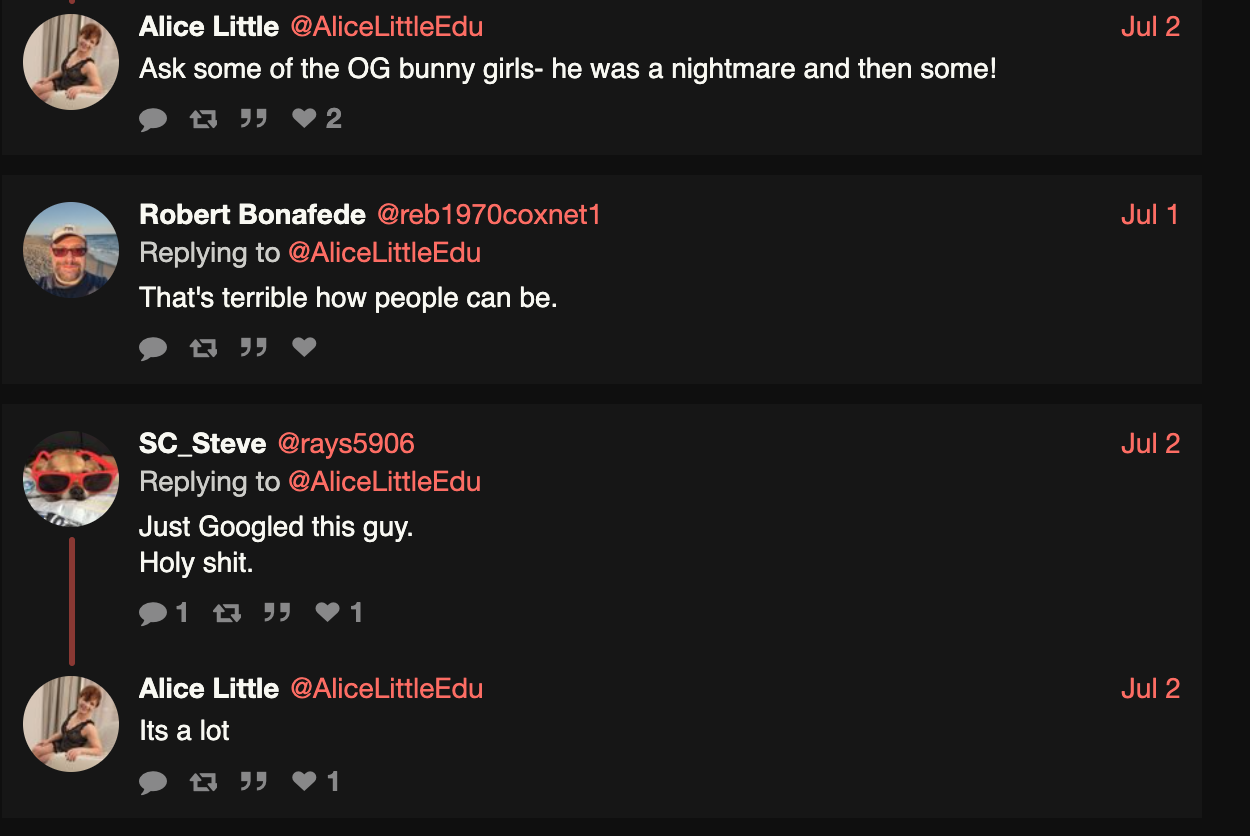
Task: Open @rays5906 profile handle
Action: click(x=345, y=443)
